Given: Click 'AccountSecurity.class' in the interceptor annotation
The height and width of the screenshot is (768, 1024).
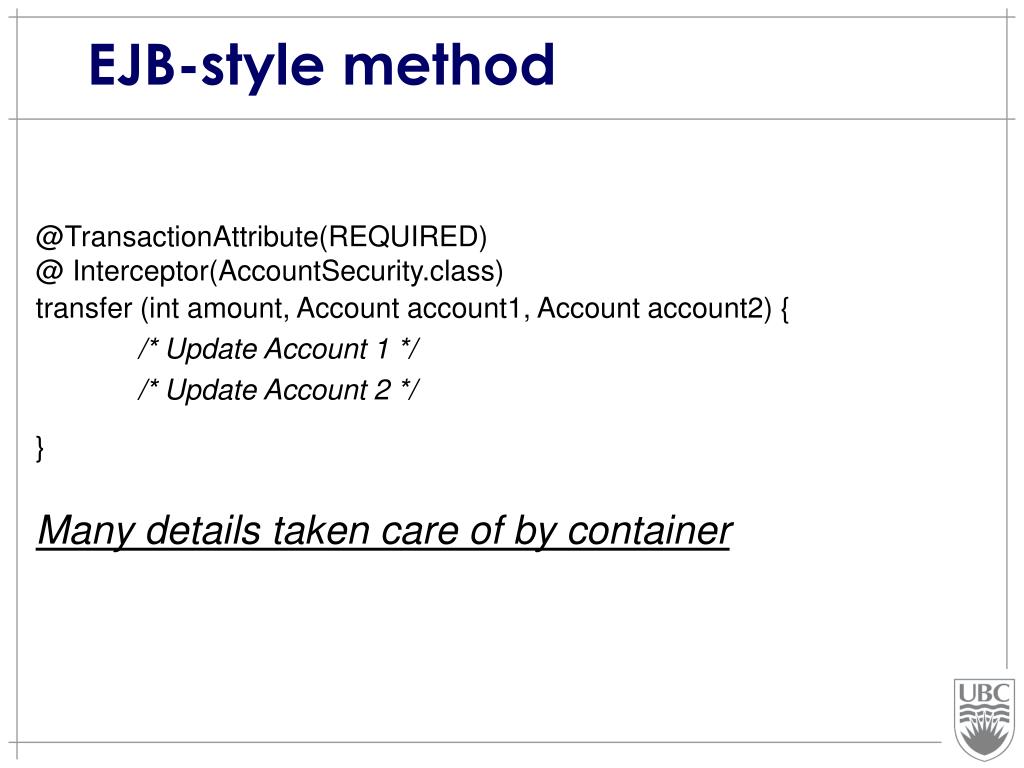Looking at the screenshot, I should tap(356, 271).
